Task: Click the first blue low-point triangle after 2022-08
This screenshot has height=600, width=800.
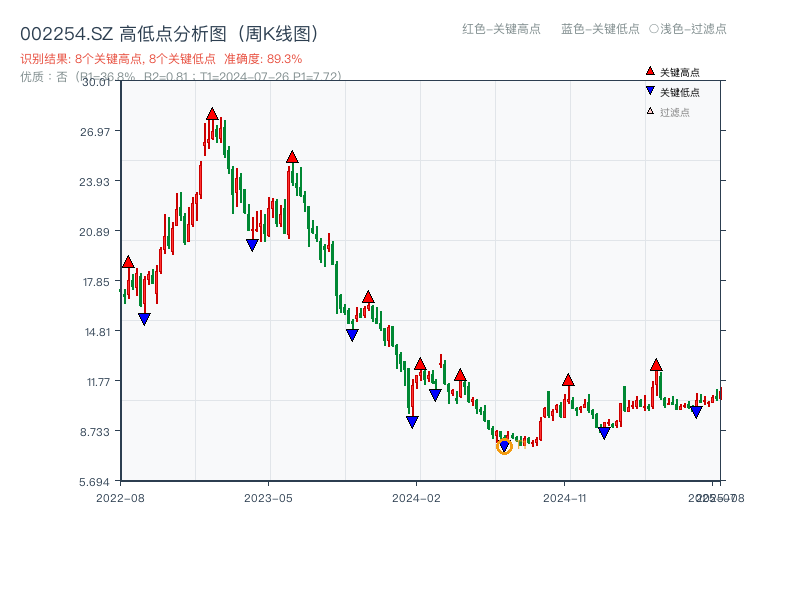Action: (x=146, y=317)
